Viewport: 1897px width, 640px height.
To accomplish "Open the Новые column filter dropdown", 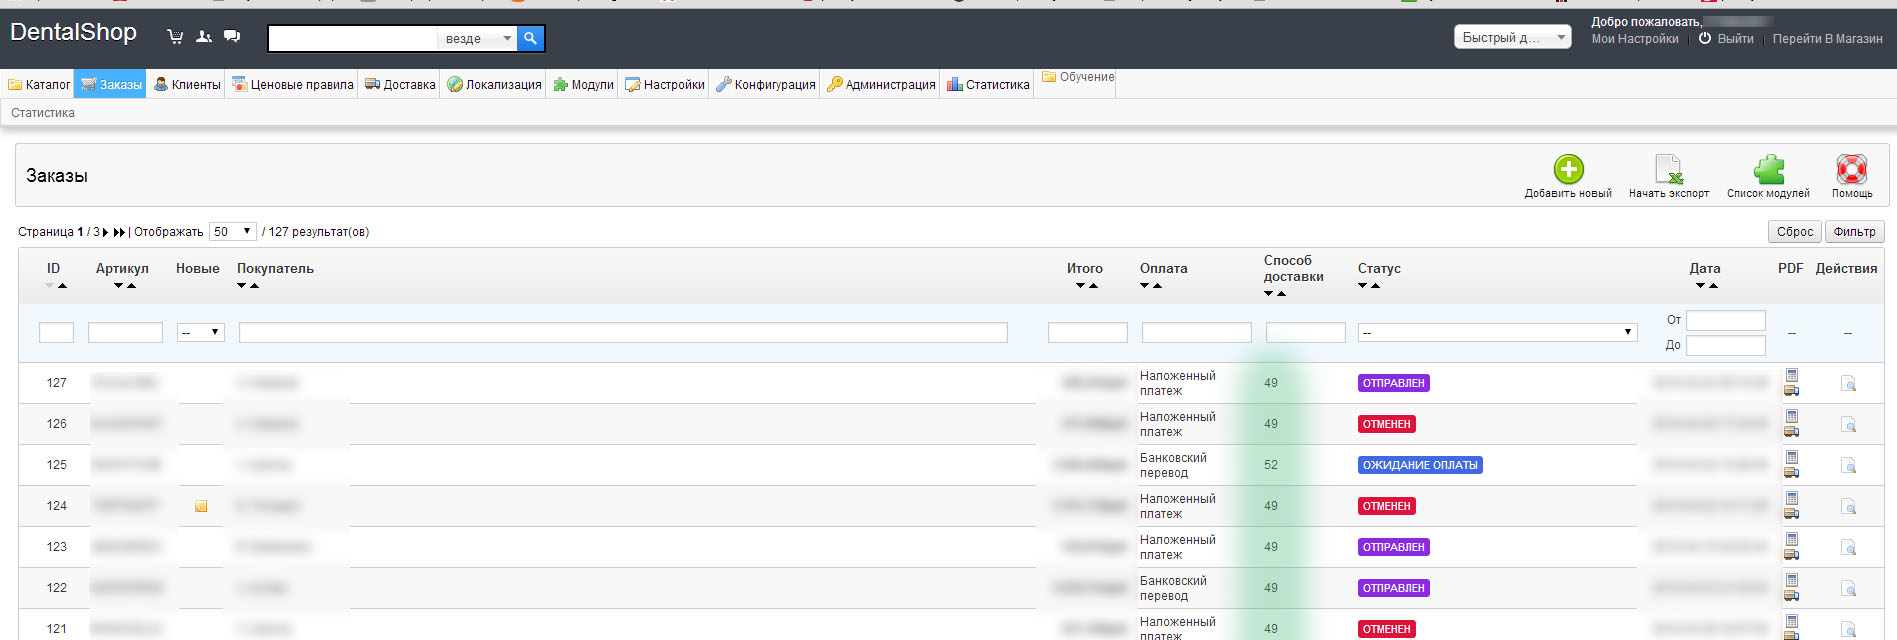I will pyautogui.click(x=200, y=332).
